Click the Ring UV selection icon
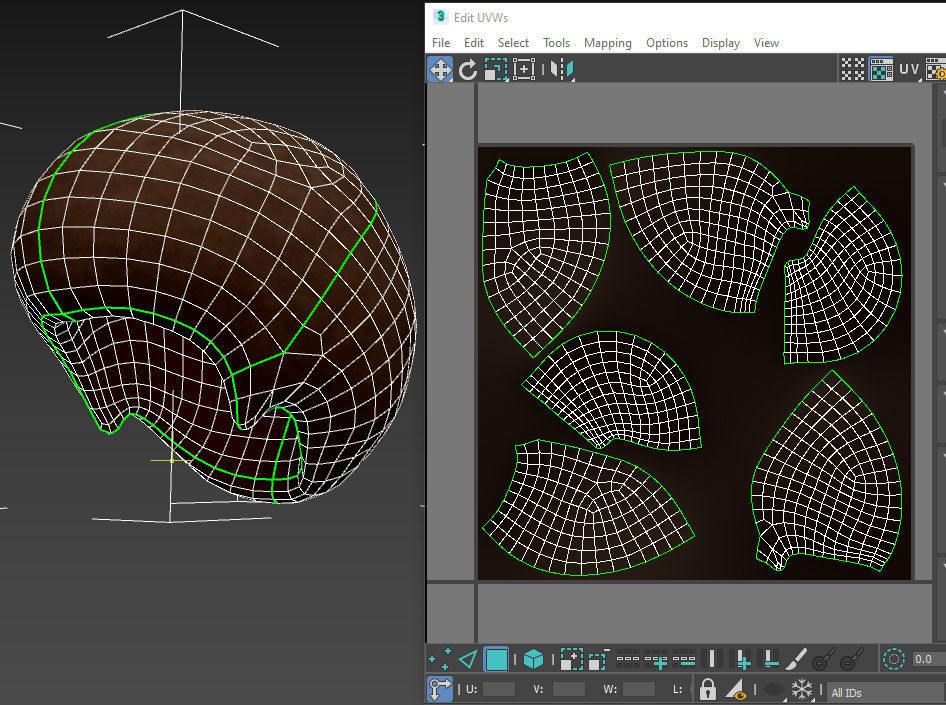 click(712, 659)
